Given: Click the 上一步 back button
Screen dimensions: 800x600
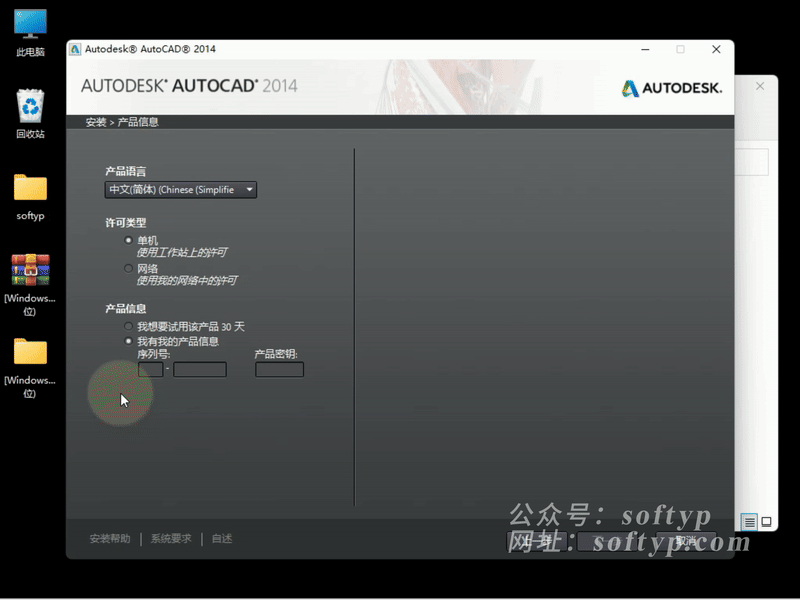Looking at the screenshot, I should click(x=537, y=541).
